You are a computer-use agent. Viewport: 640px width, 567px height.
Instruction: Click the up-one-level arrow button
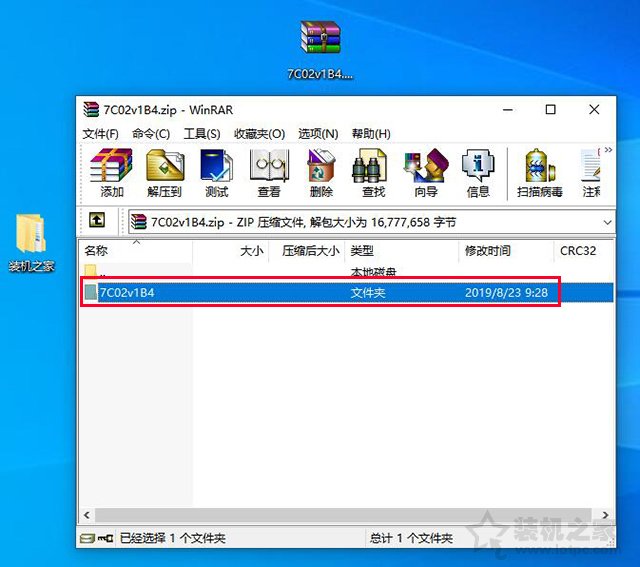coord(97,220)
